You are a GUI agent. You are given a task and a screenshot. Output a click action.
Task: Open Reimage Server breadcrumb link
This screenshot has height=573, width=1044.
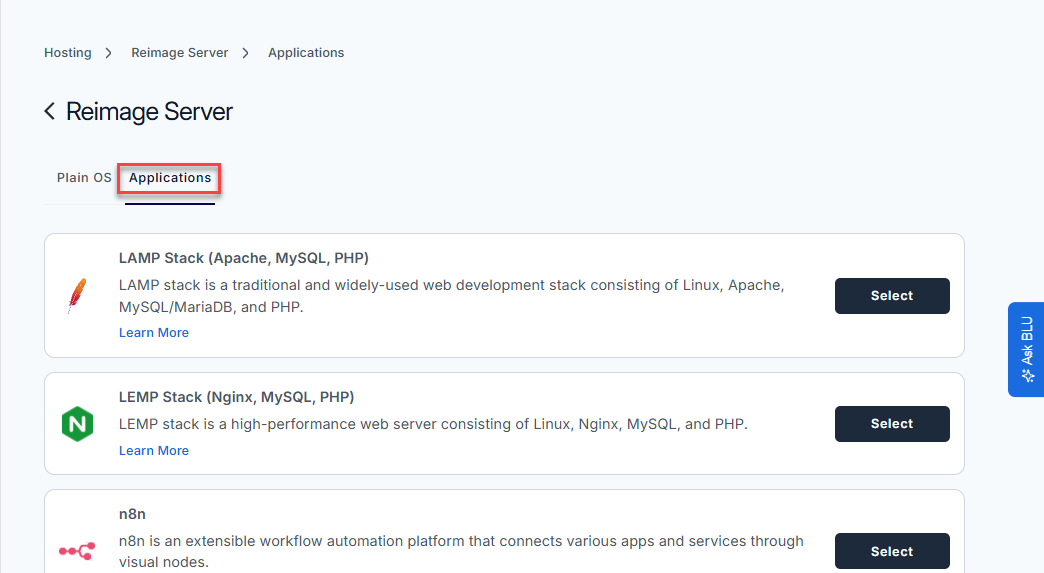click(x=179, y=53)
